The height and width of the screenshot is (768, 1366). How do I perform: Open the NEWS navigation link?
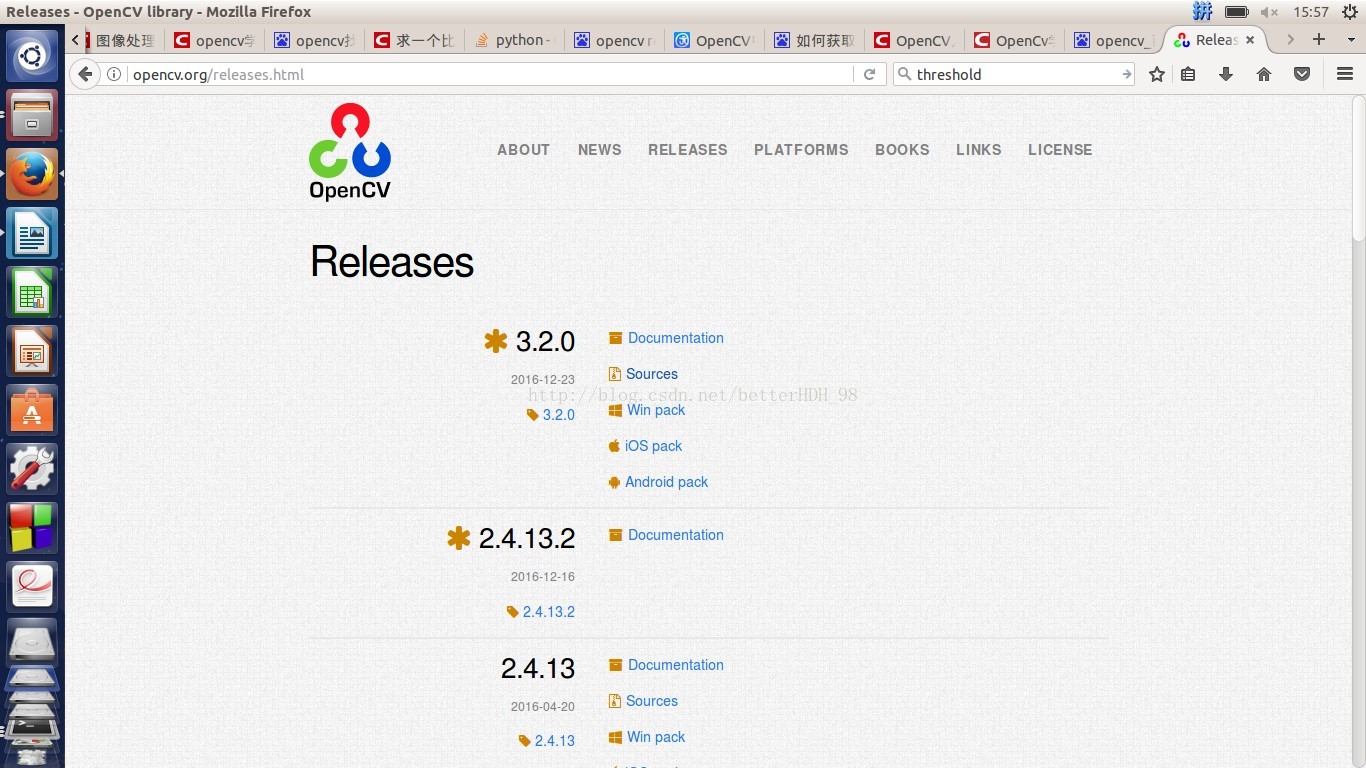pyautogui.click(x=600, y=150)
